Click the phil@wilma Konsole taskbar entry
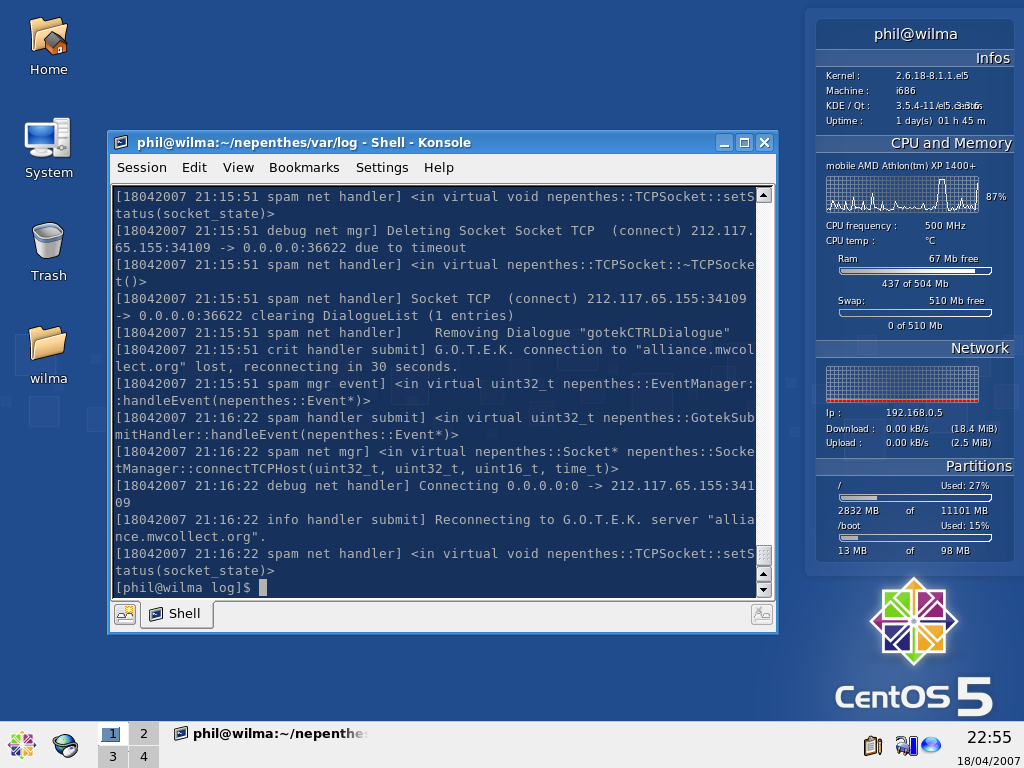The height and width of the screenshot is (768, 1024). (270, 734)
